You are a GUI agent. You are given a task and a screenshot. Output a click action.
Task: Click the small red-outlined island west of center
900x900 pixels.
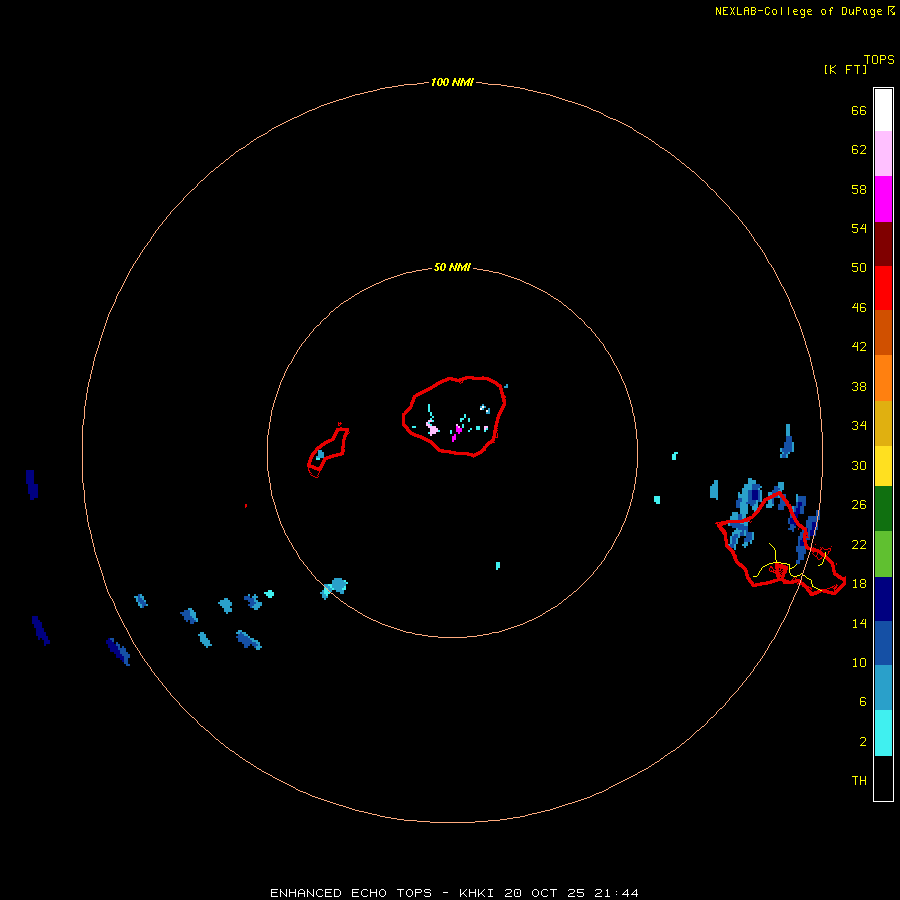click(x=328, y=450)
